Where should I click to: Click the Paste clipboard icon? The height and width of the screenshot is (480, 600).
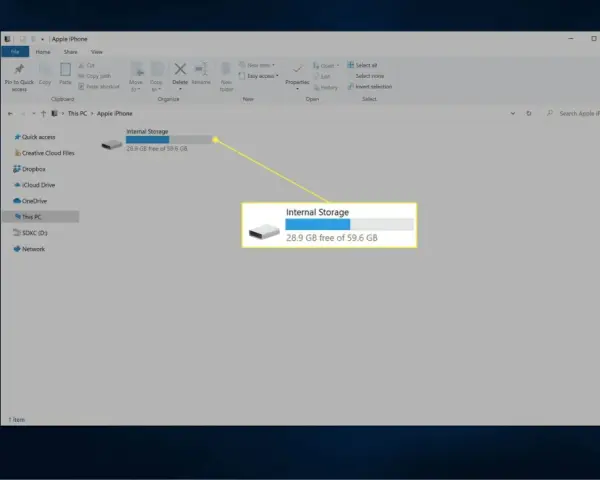(65, 70)
